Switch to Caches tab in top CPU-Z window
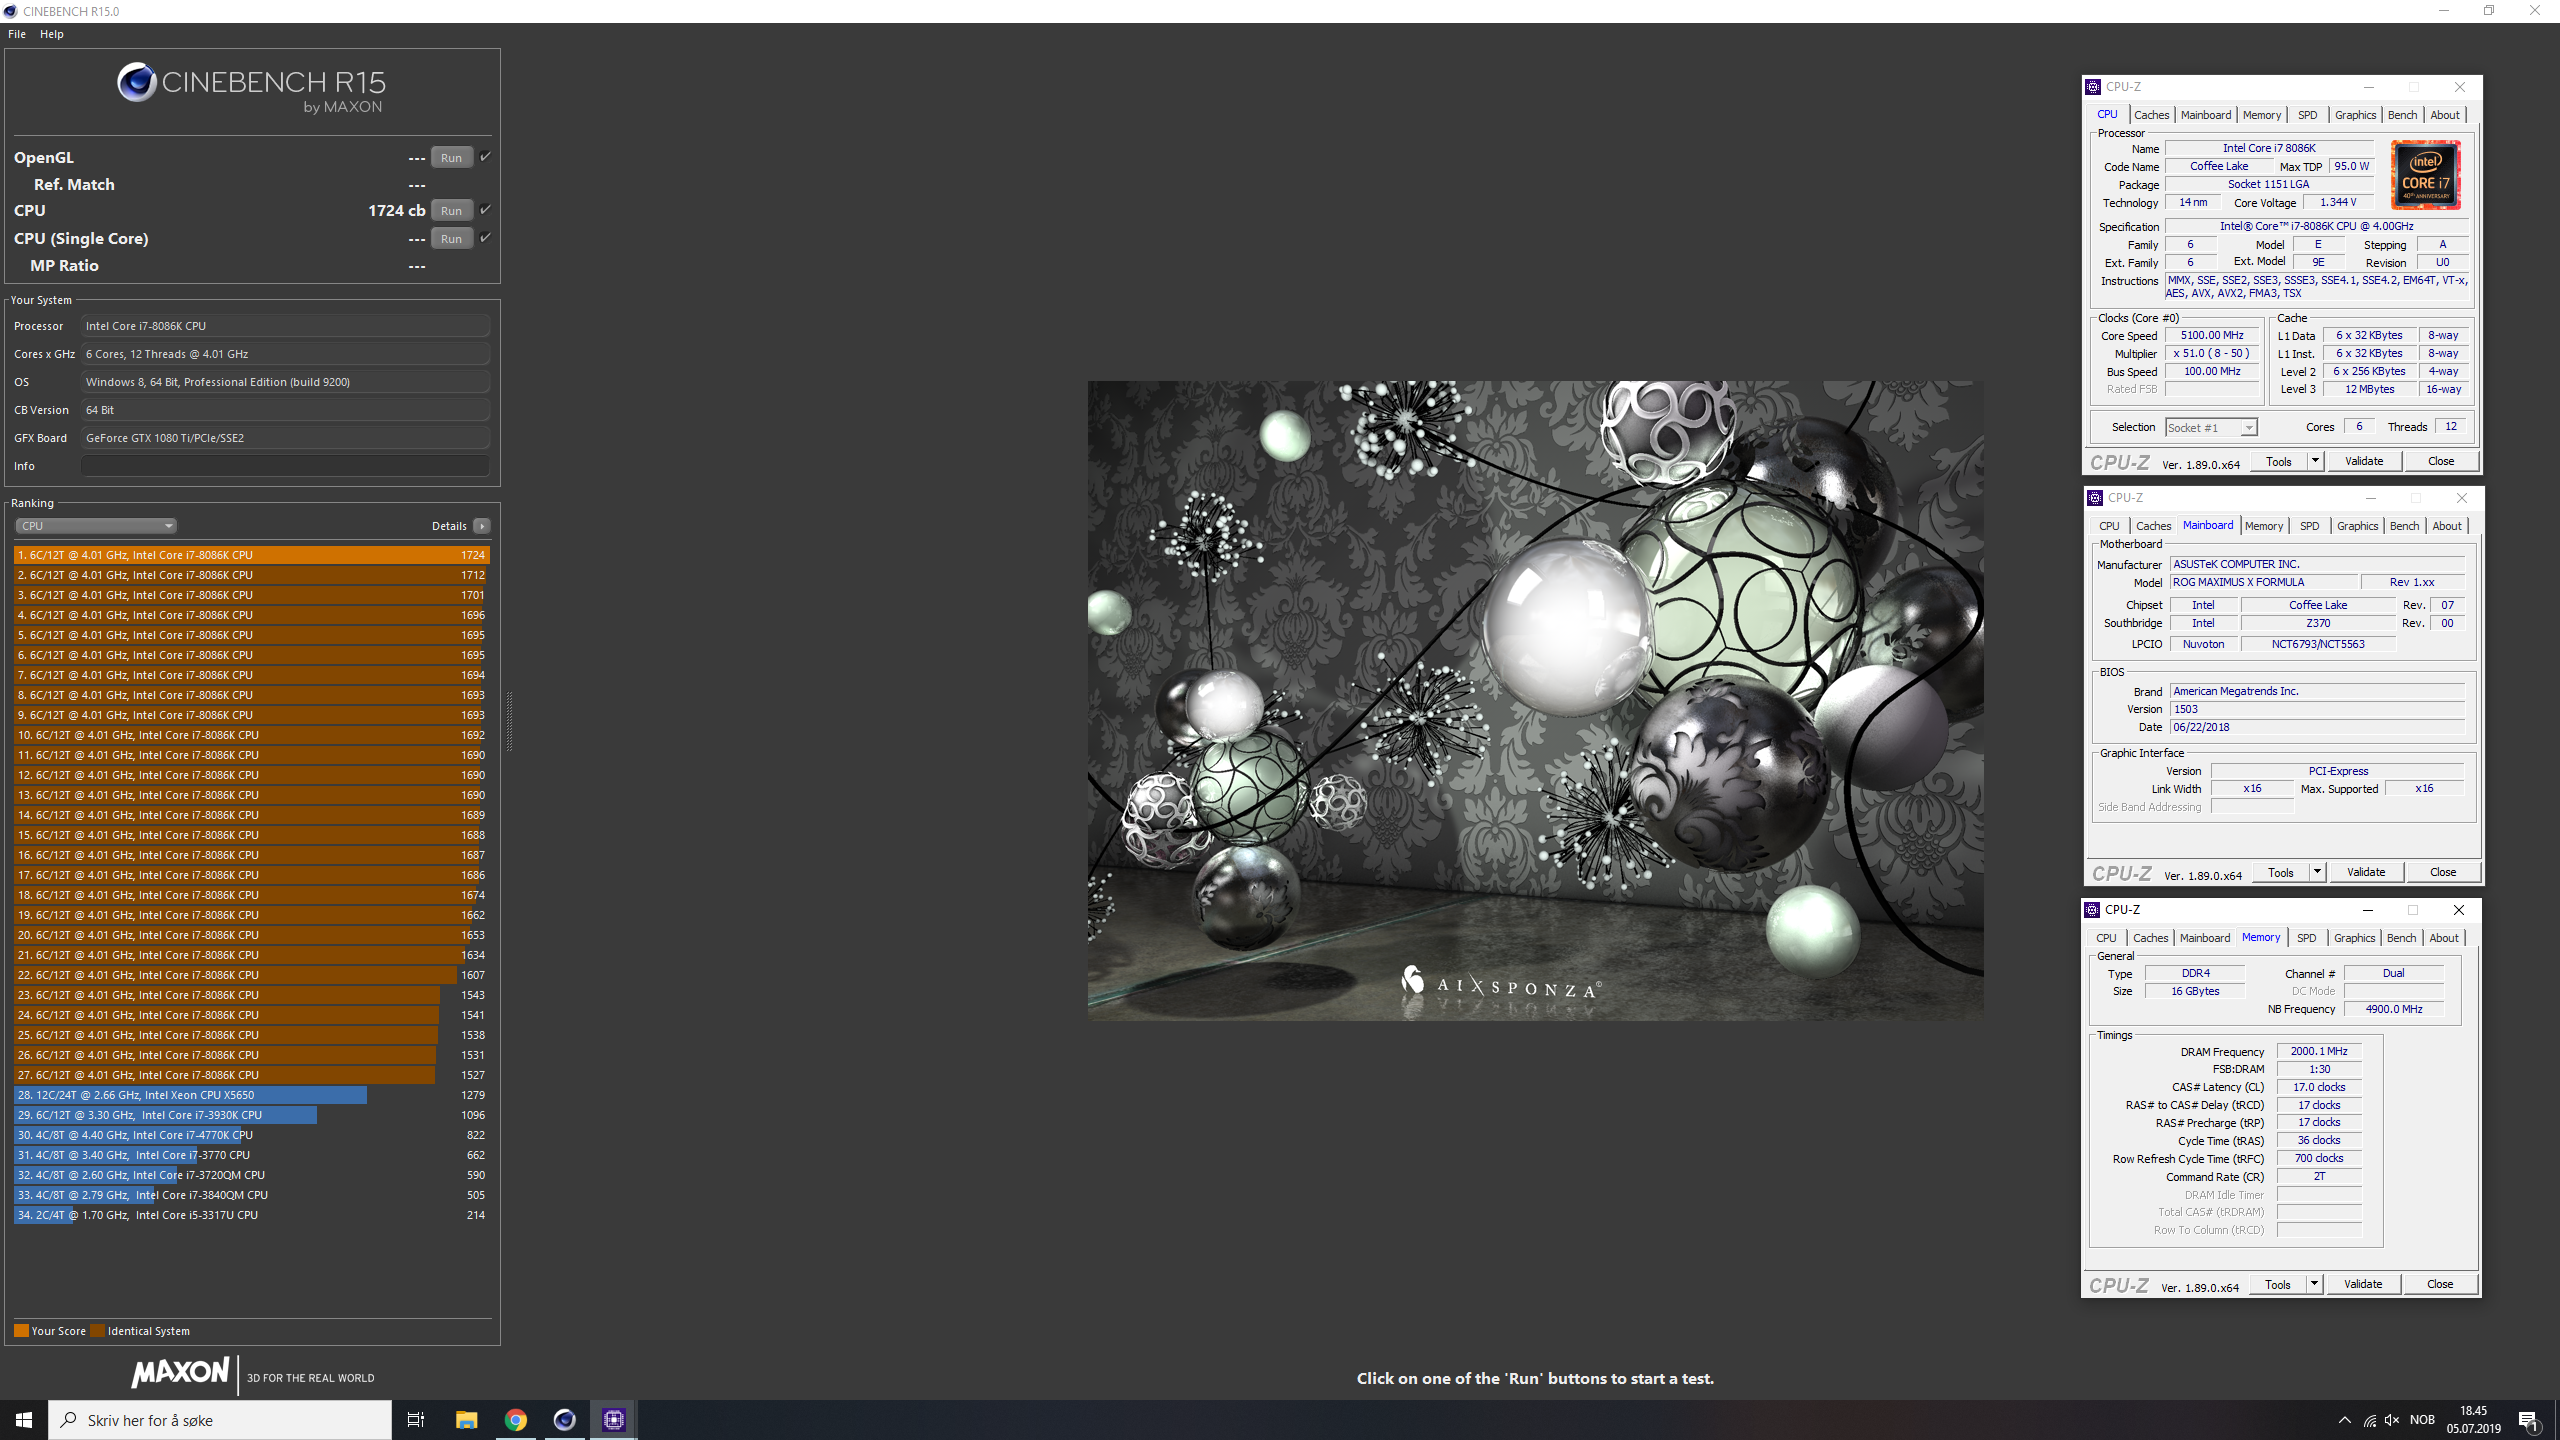This screenshot has height=1440, width=2560. click(x=2151, y=115)
